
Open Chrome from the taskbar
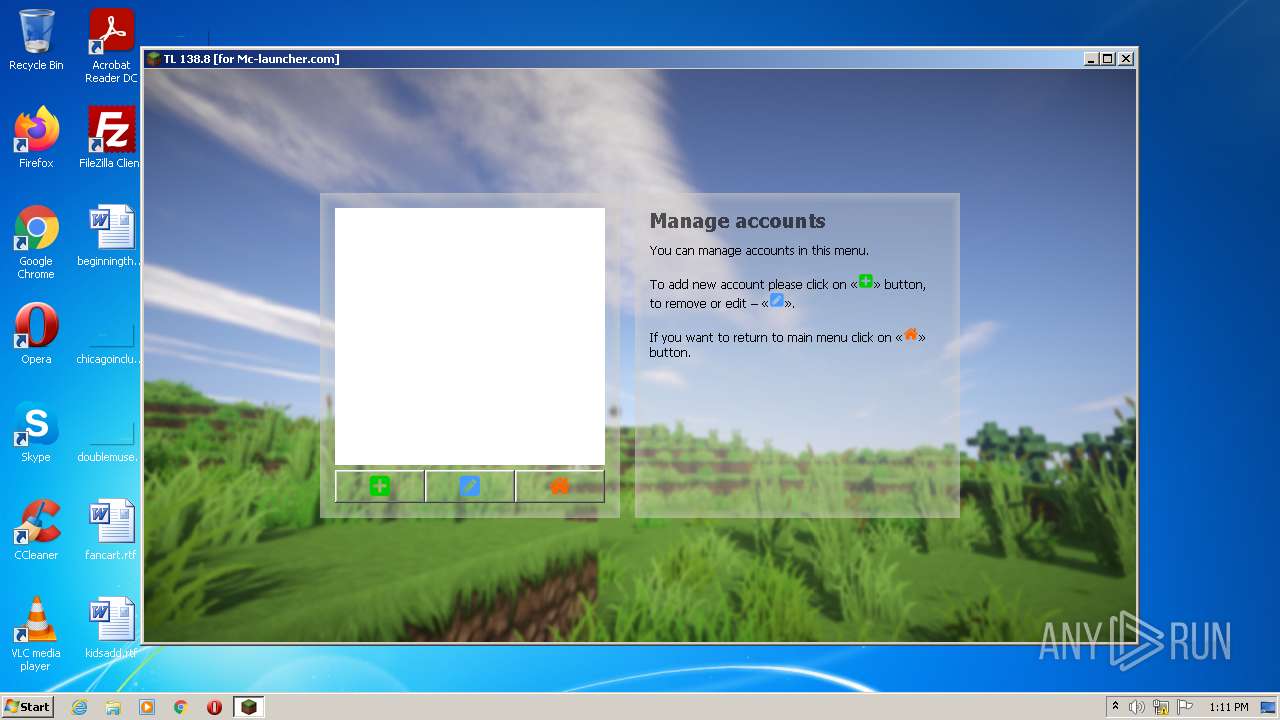181,707
